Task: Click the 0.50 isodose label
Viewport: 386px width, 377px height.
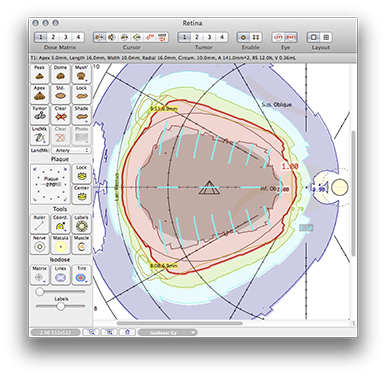Action: tap(306, 228)
